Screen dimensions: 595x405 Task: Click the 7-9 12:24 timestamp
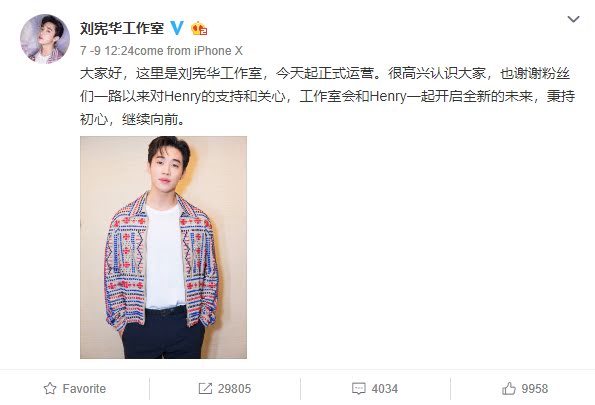click(107, 51)
